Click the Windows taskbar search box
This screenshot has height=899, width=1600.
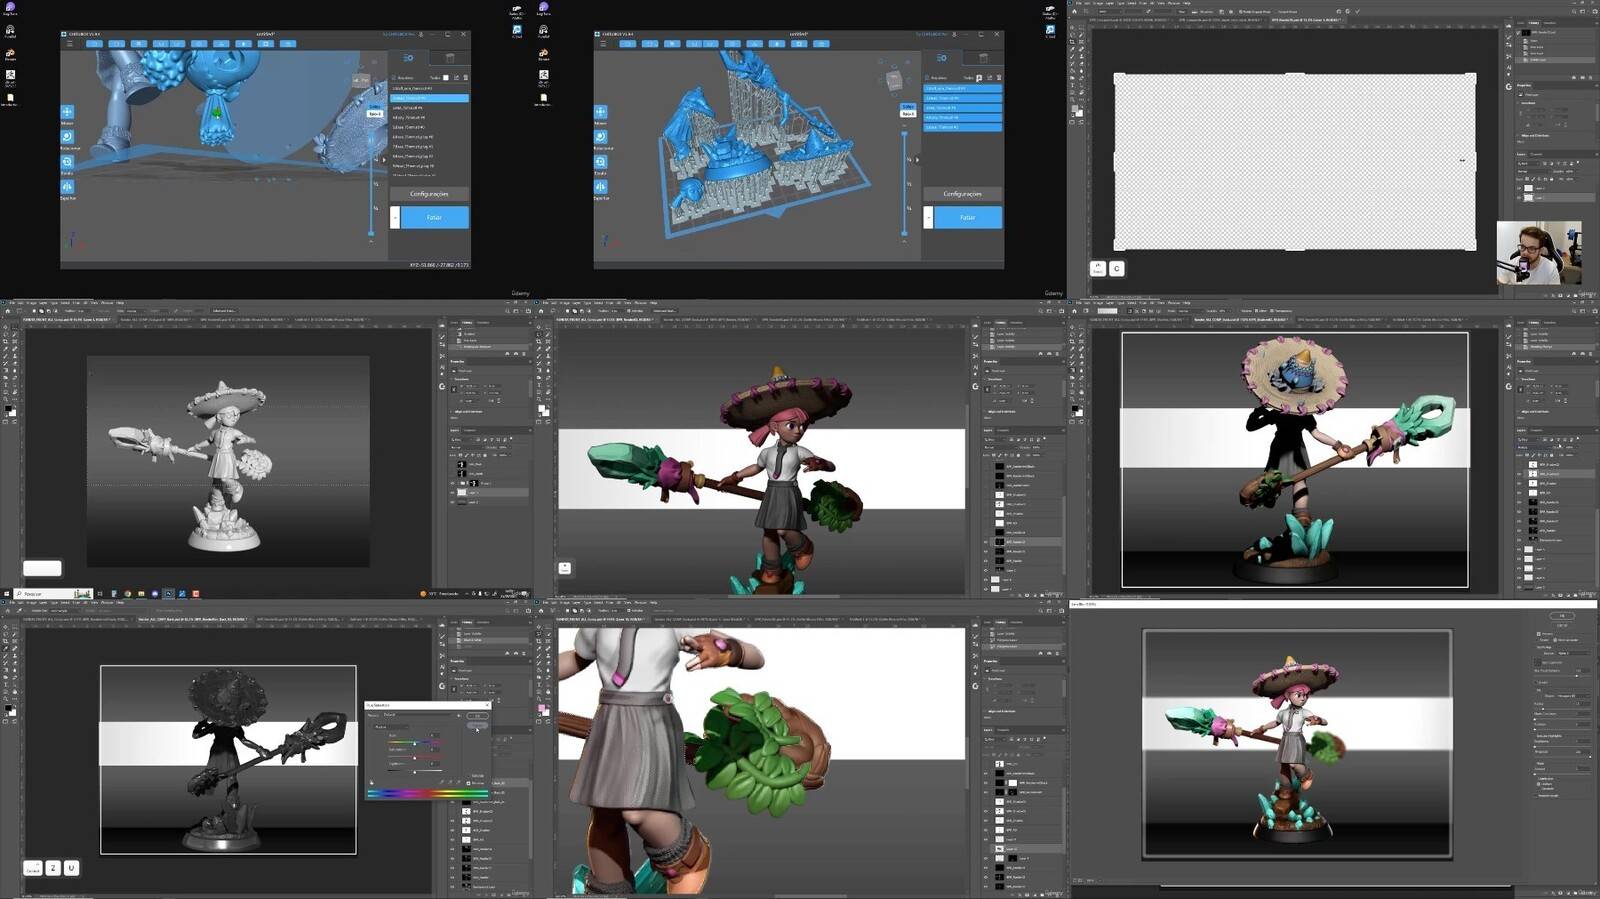point(45,594)
